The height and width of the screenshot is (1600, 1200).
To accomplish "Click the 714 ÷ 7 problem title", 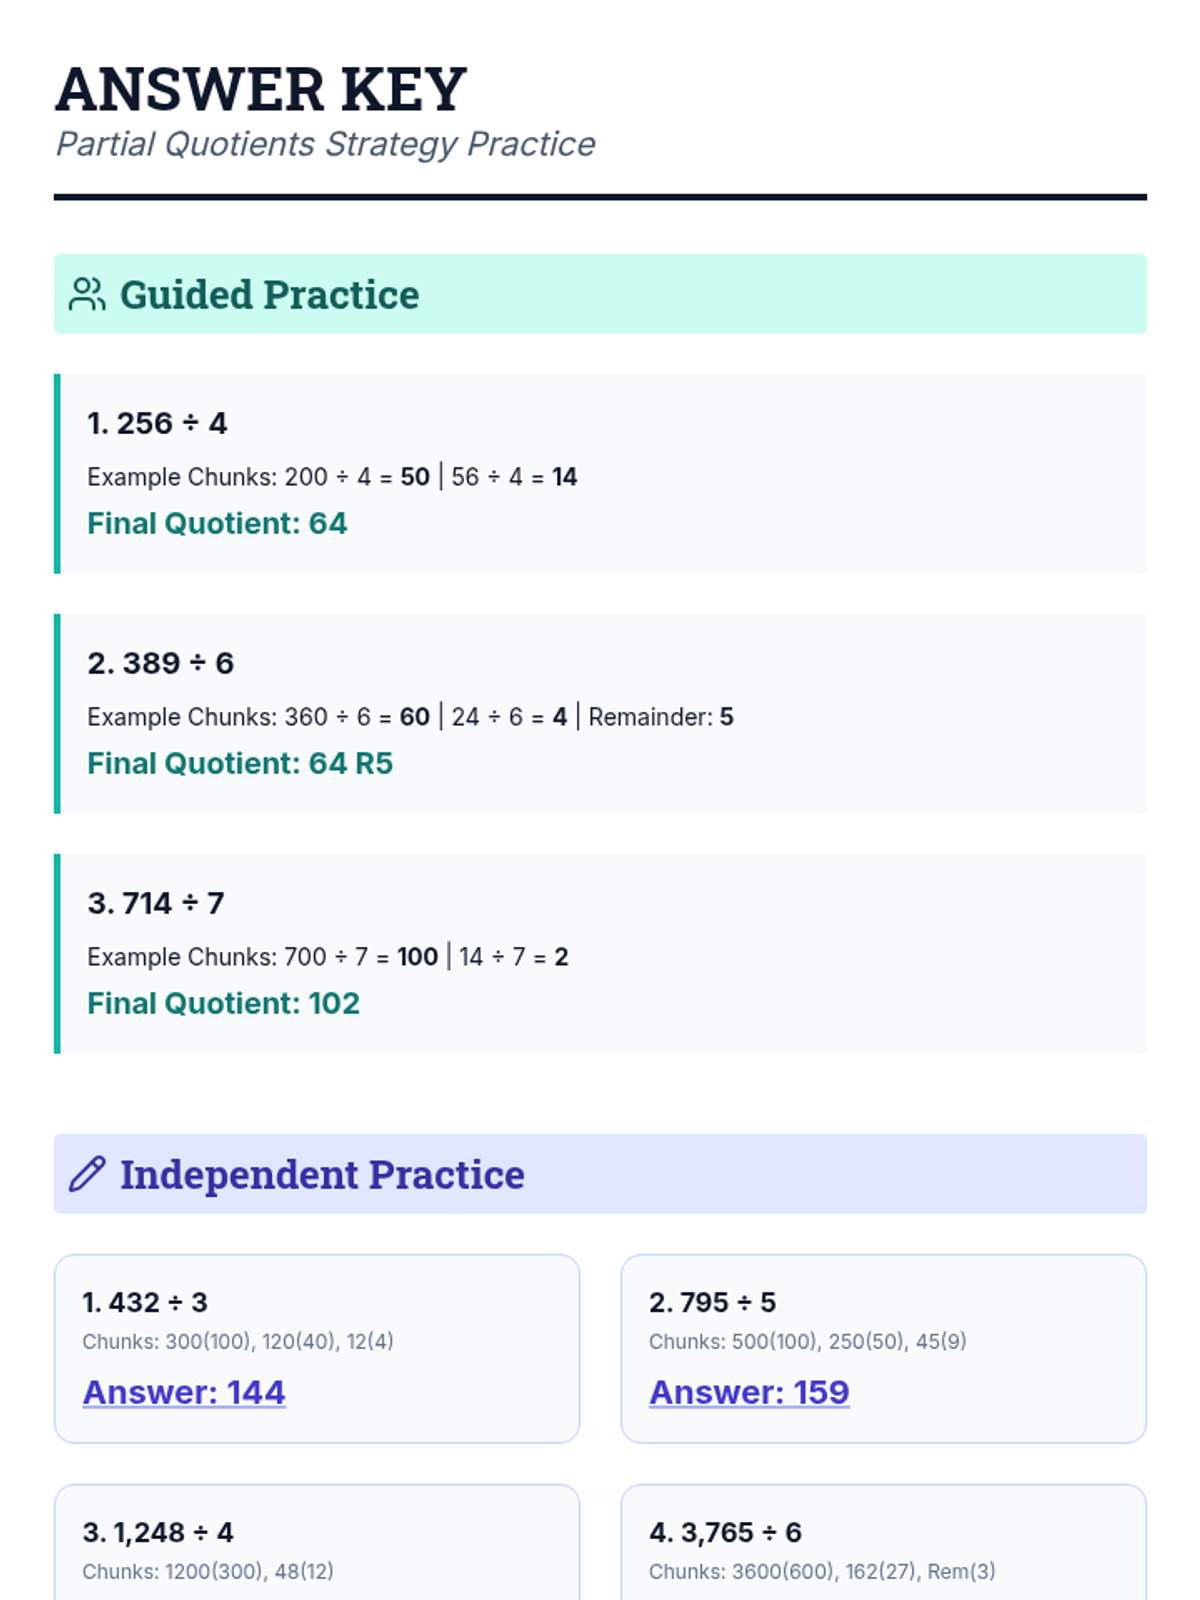I will (x=156, y=903).
